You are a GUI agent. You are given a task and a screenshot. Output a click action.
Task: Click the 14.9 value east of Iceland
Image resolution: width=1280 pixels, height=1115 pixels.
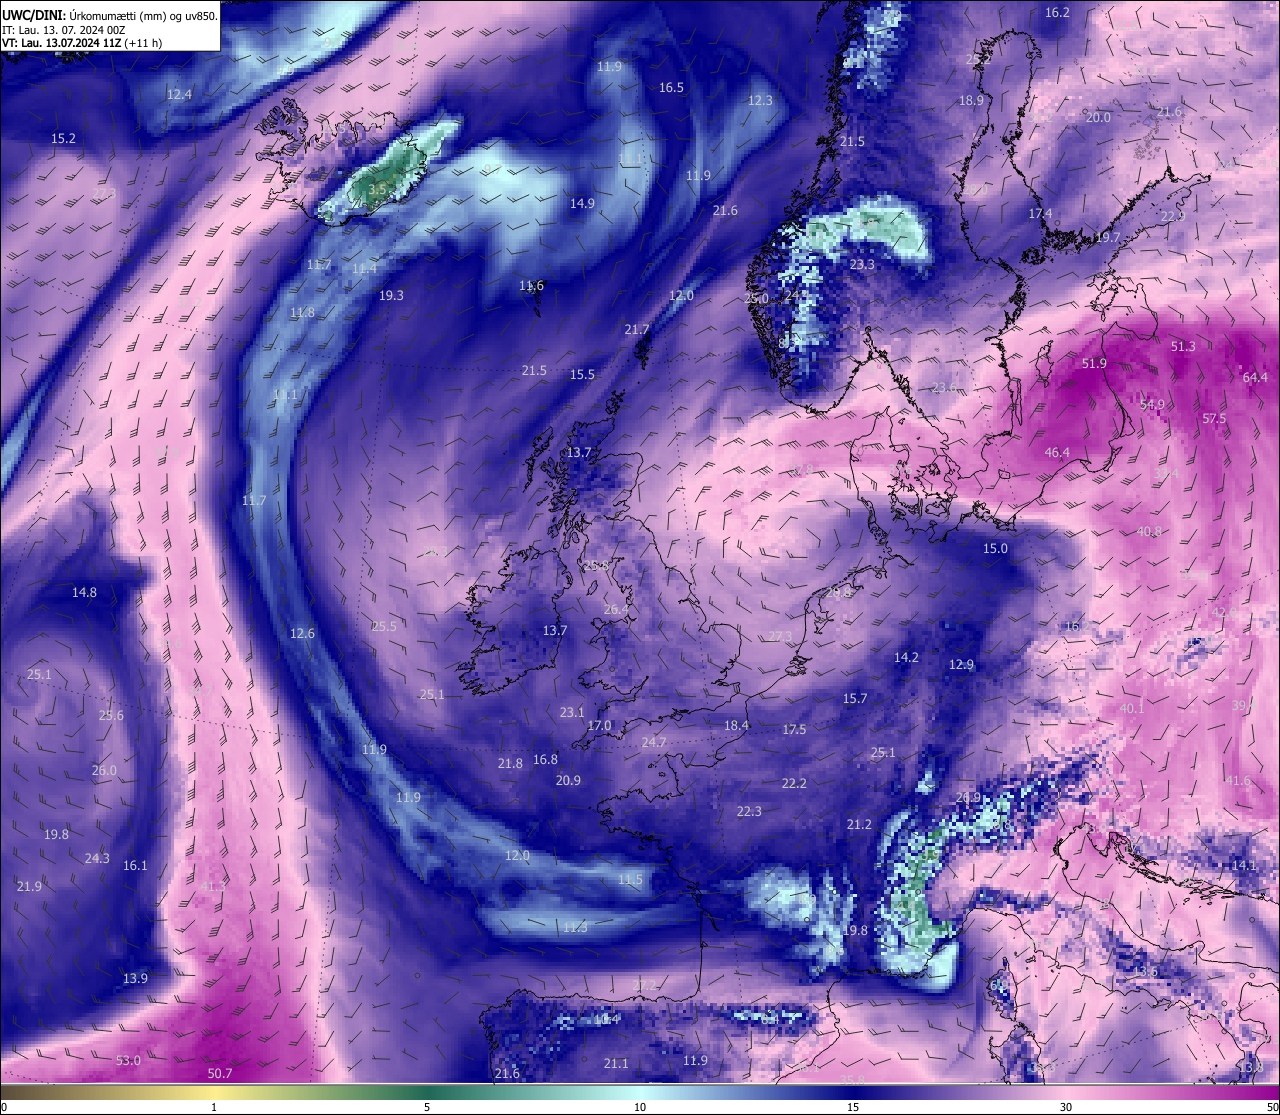[582, 203]
